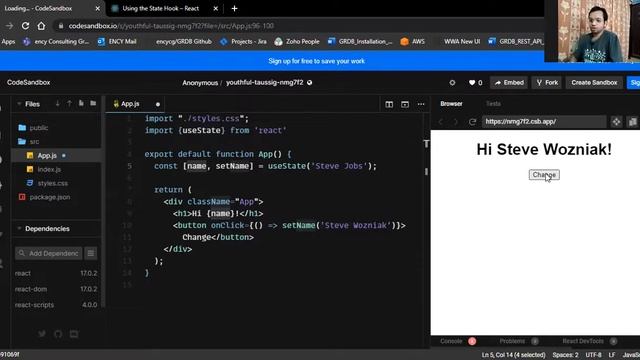Switch to Browser preview tab
640x360 pixels.
tap(451, 104)
